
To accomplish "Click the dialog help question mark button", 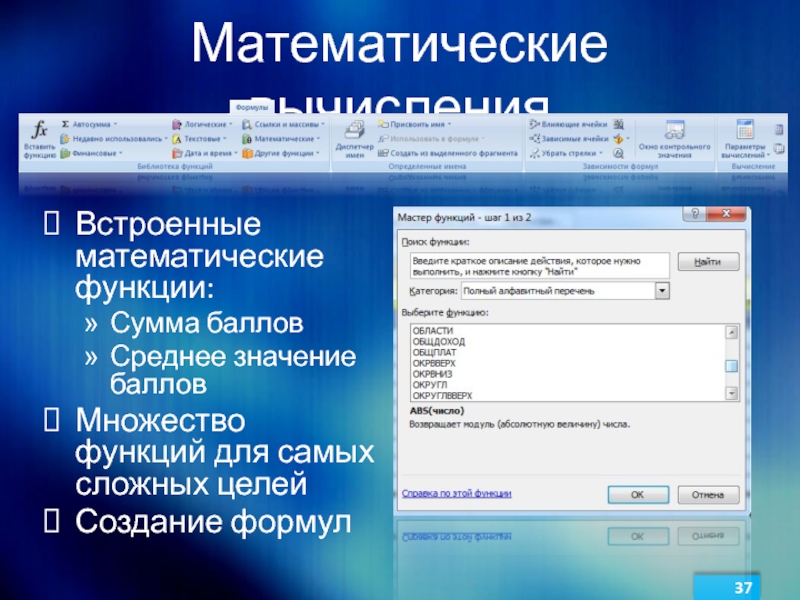I will [x=694, y=214].
